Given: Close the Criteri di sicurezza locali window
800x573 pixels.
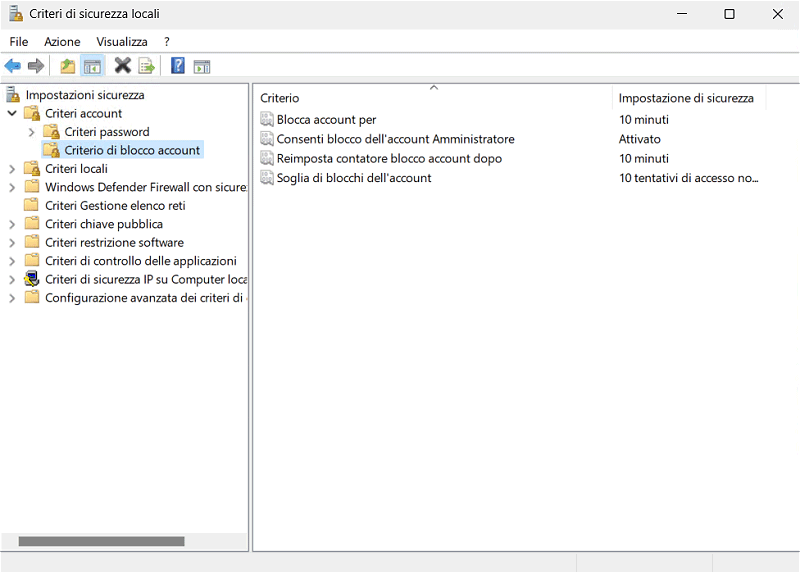Looking at the screenshot, I should click(x=778, y=14).
